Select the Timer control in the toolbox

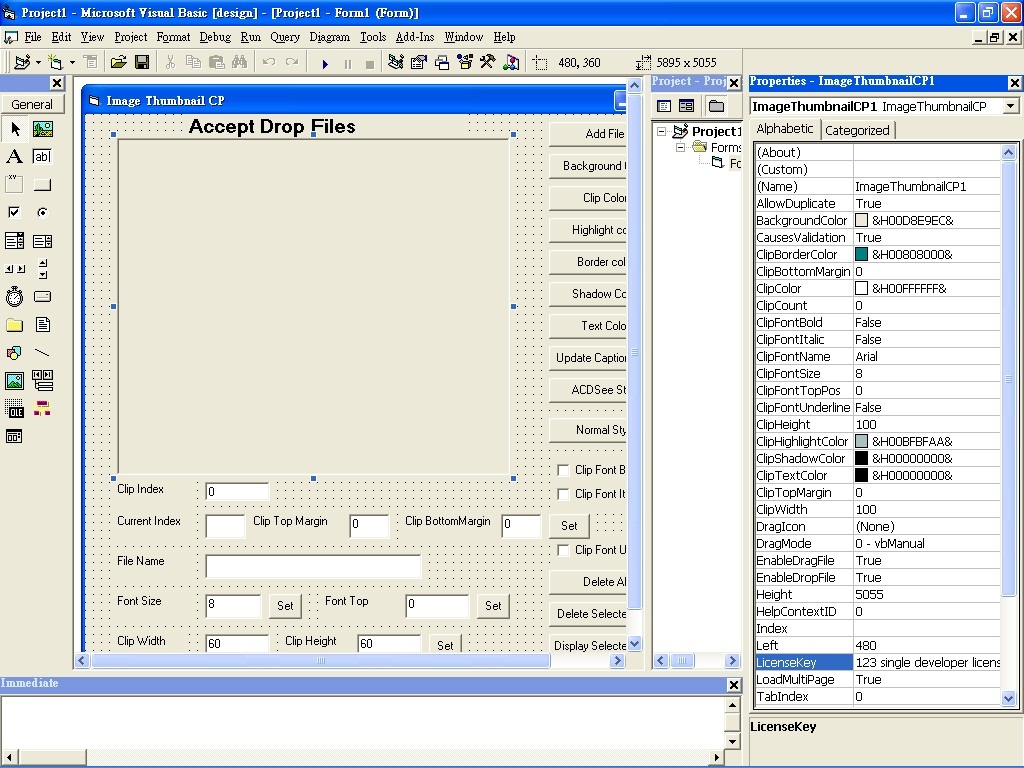(14, 297)
